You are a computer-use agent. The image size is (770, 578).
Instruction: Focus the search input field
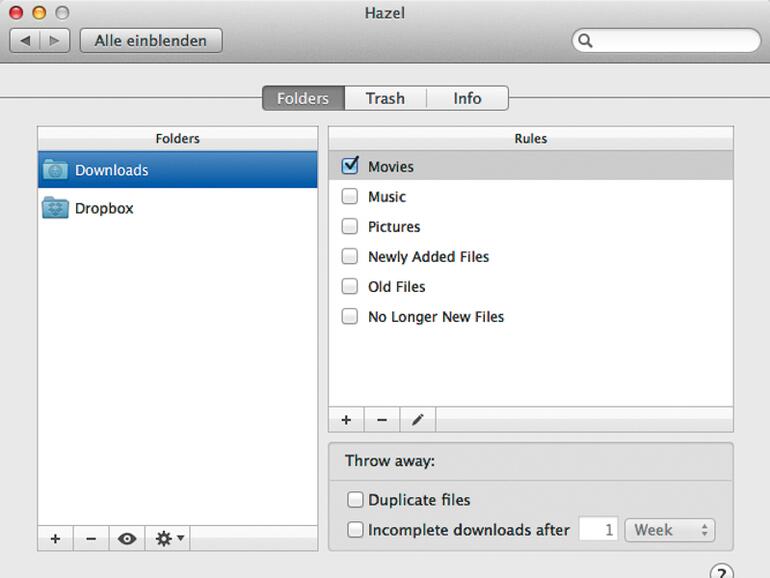point(666,40)
